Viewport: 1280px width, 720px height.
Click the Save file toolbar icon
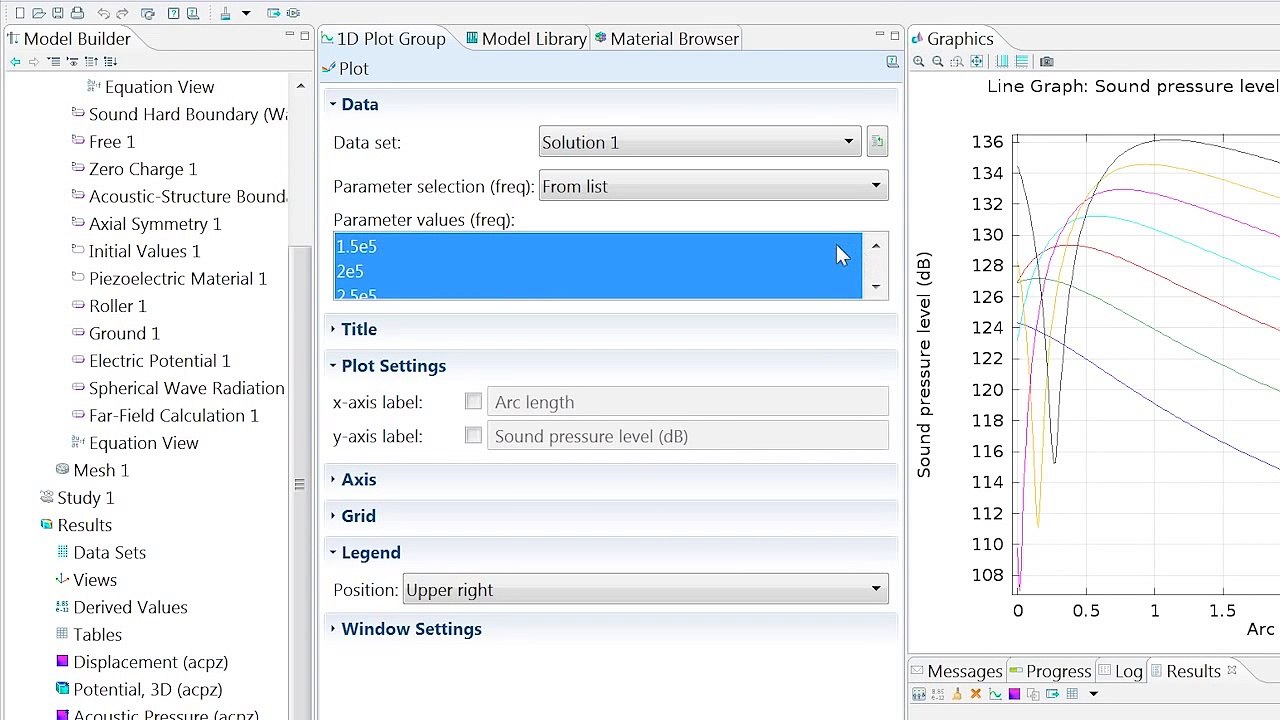58,13
